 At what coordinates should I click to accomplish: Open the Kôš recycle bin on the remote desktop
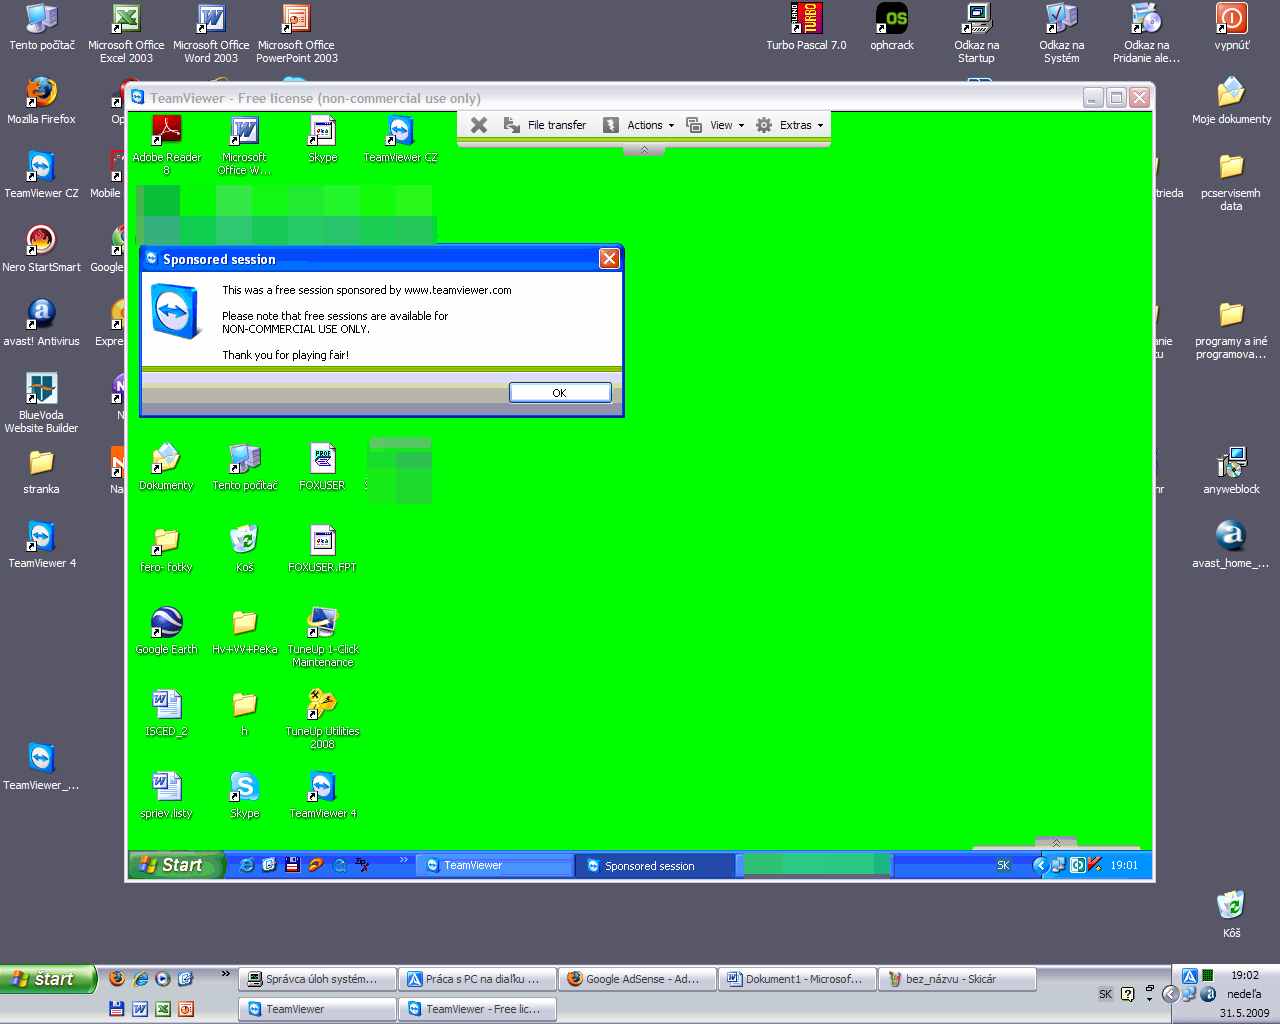(244, 549)
